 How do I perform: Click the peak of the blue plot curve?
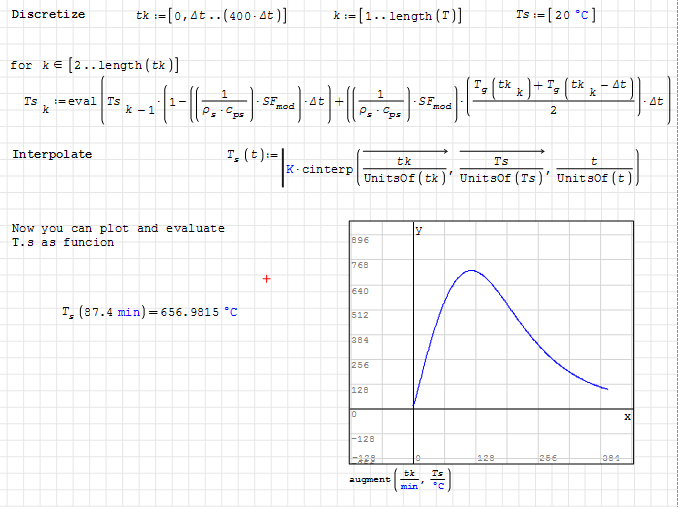tap(471, 270)
